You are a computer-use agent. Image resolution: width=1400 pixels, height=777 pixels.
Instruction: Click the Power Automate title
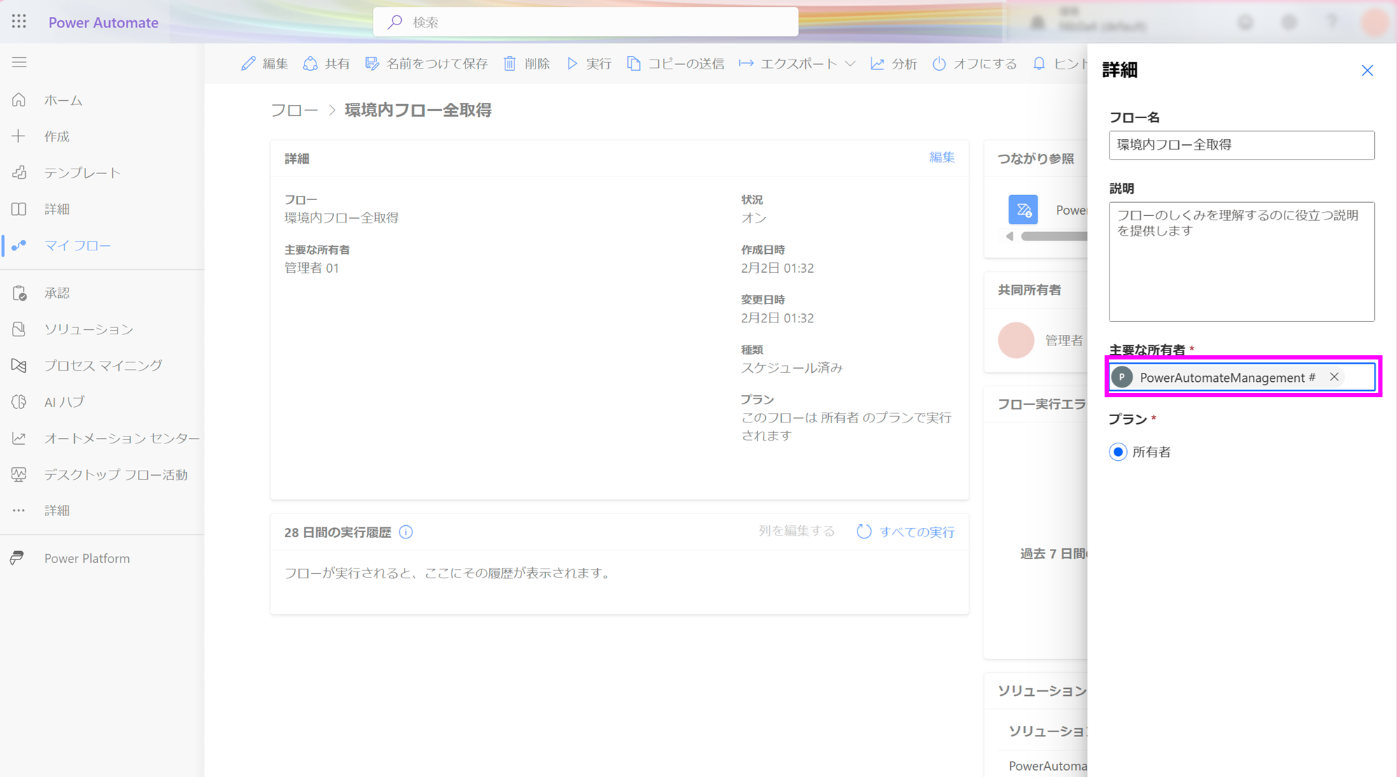(x=103, y=22)
